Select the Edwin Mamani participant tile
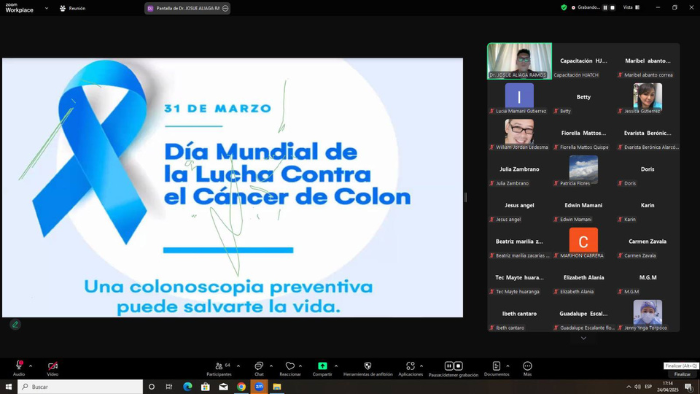Image resolution: width=700 pixels, height=395 pixels. (x=583, y=206)
